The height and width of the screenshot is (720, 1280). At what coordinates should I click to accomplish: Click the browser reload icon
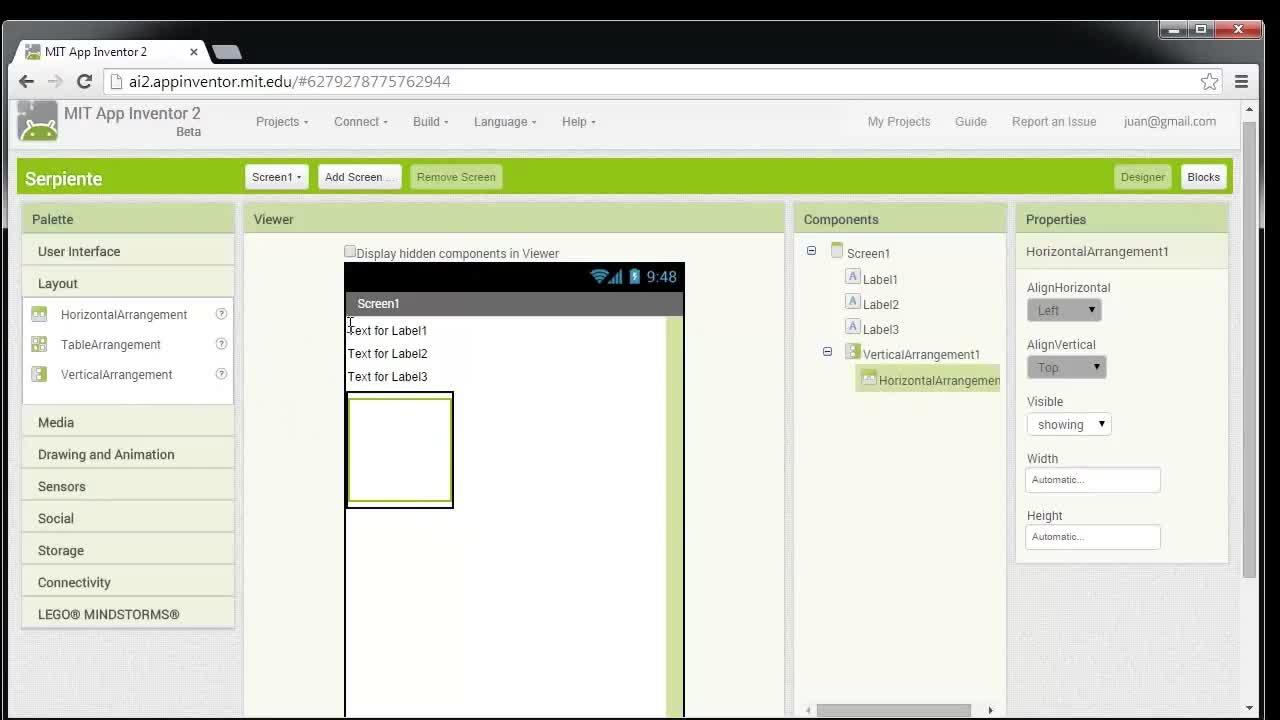84,81
